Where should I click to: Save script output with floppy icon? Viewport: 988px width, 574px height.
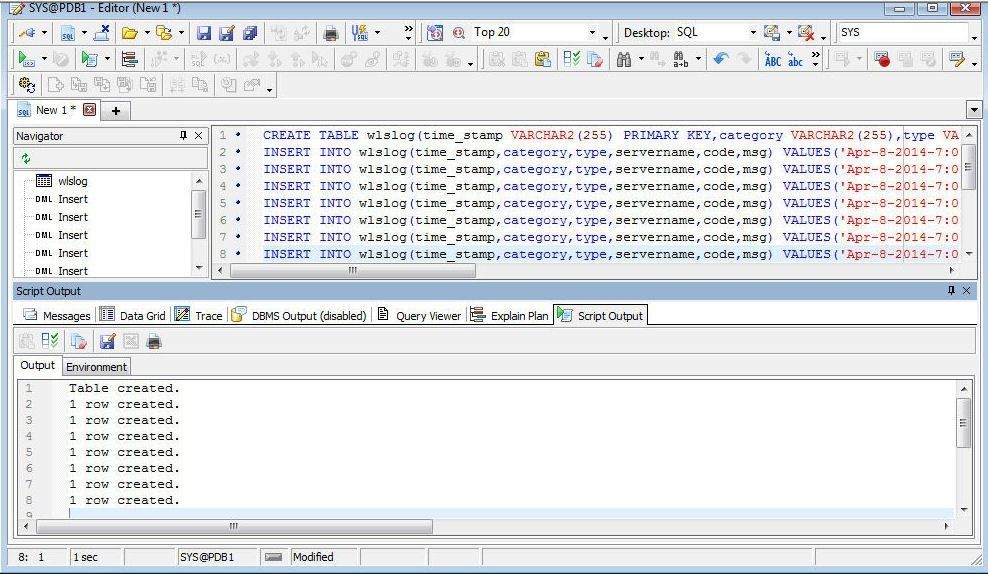point(107,342)
